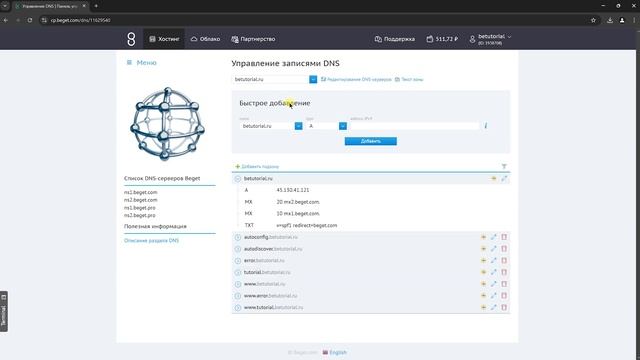Add record to www.tutorial subdomain row
The height and width of the screenshot is (360, 640).
click(483, 307)
